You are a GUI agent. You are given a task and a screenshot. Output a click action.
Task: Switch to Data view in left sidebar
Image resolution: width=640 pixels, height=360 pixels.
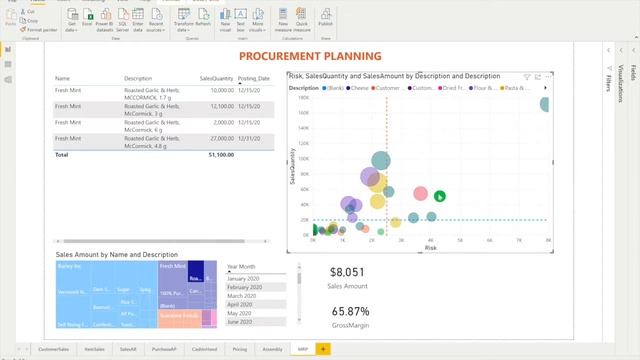pos(8,64)
